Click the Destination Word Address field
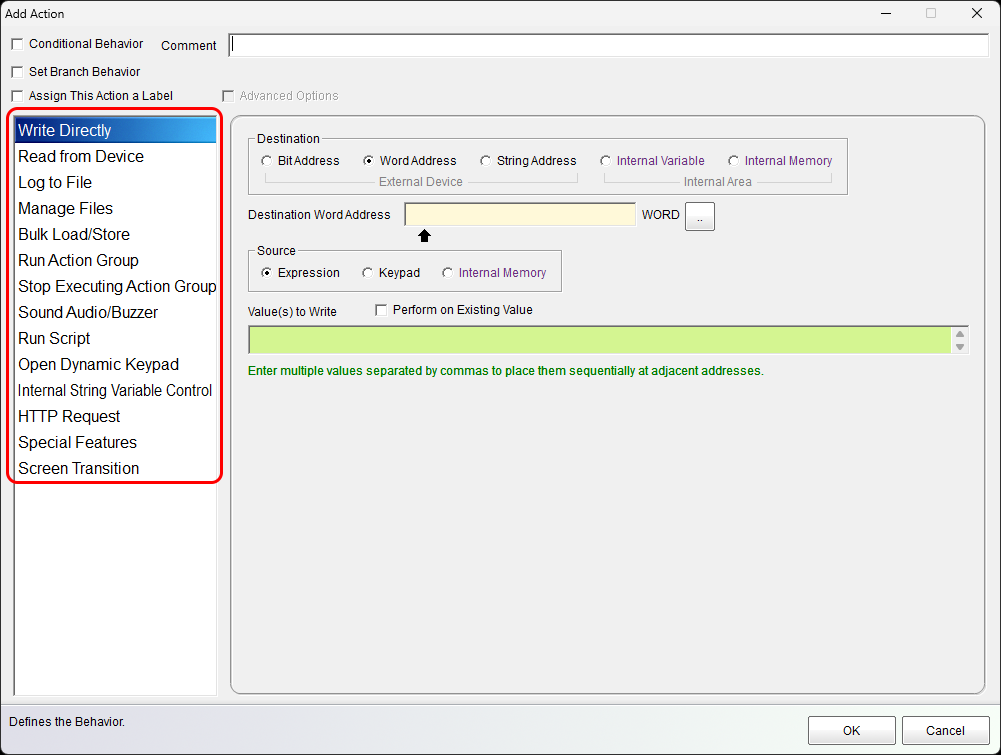This screenshot has height=755, width=1001. (520, 215)
